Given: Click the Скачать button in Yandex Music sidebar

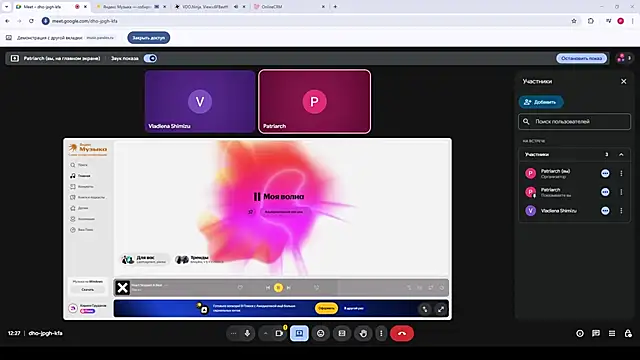Looking at the screenshot, I should click(87, 289).
